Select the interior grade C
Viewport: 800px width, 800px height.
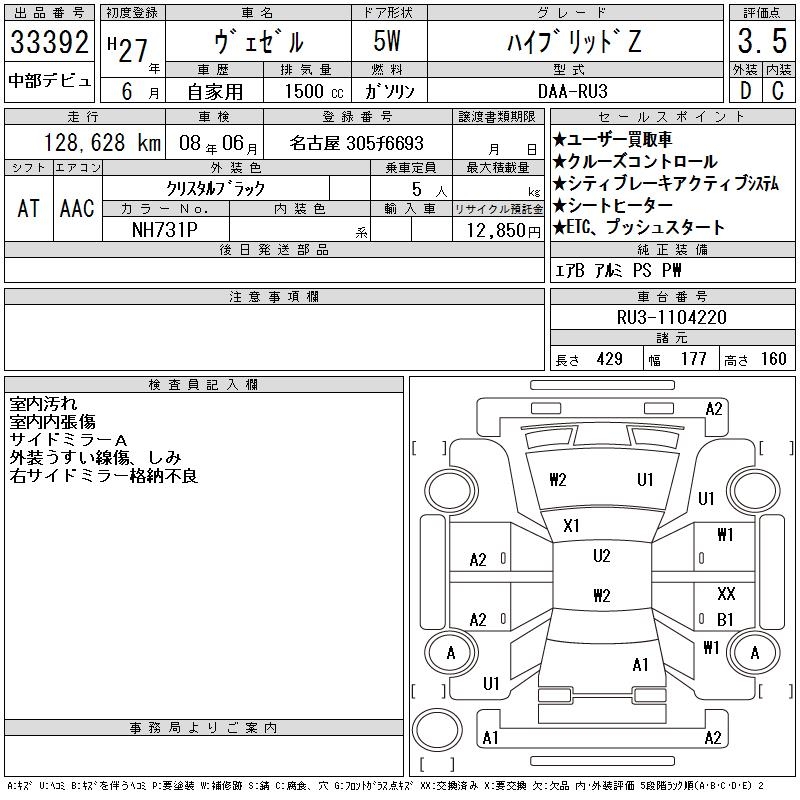pyautogui.click(x=778, y=91)
